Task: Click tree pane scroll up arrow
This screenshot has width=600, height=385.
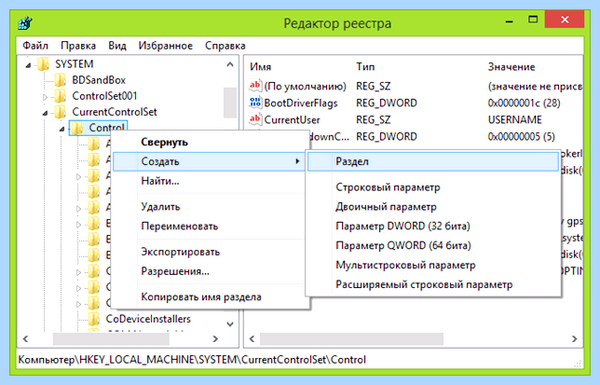Action: click(x=230, y=64)
